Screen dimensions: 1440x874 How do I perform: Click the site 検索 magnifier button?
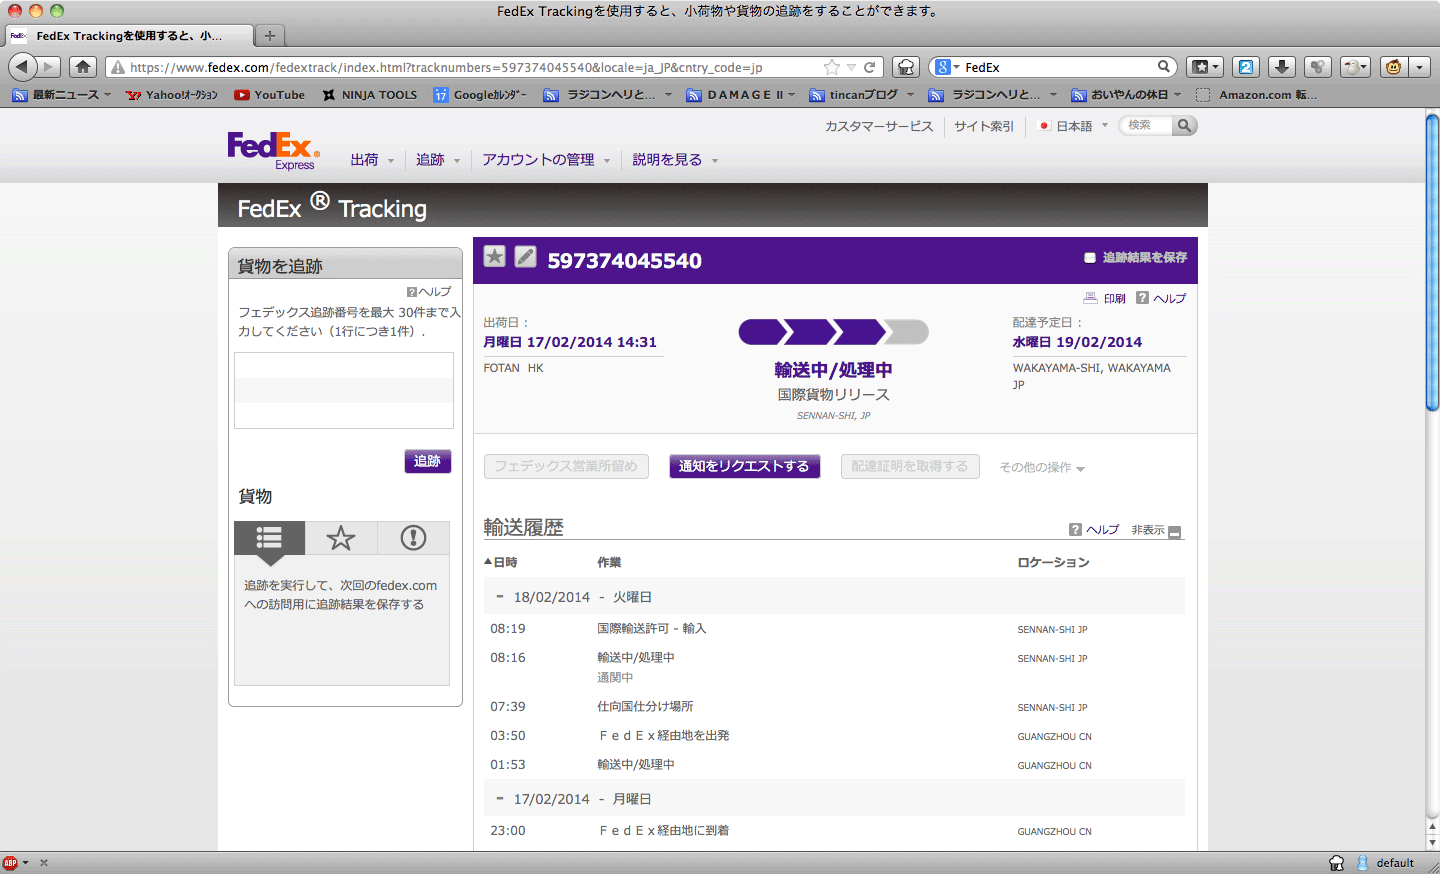[x=1184, y=126]
